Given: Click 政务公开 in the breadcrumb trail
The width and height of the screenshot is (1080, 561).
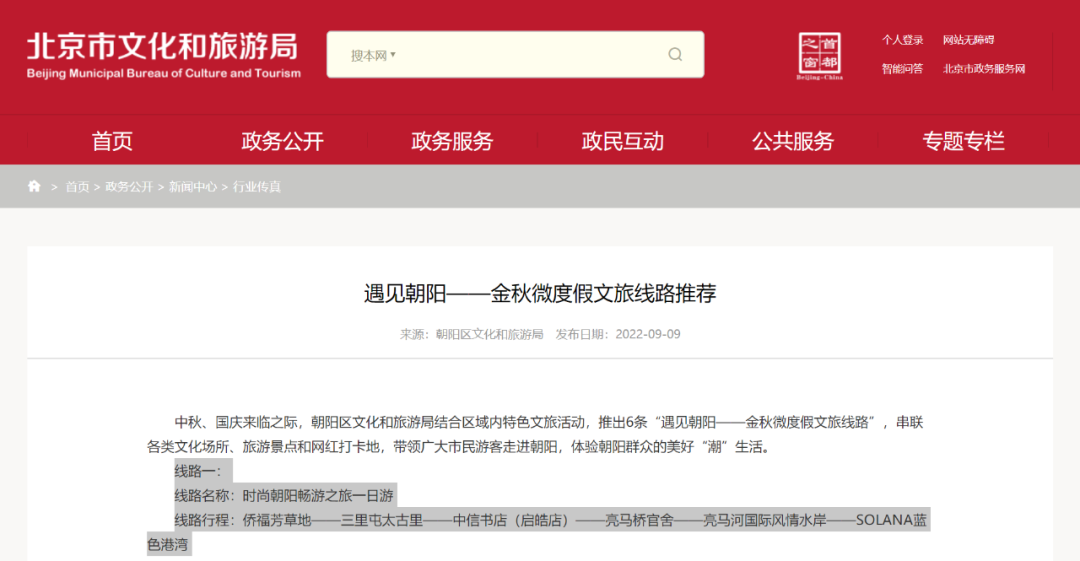Looking at the screenshot, I should point(129,187).
